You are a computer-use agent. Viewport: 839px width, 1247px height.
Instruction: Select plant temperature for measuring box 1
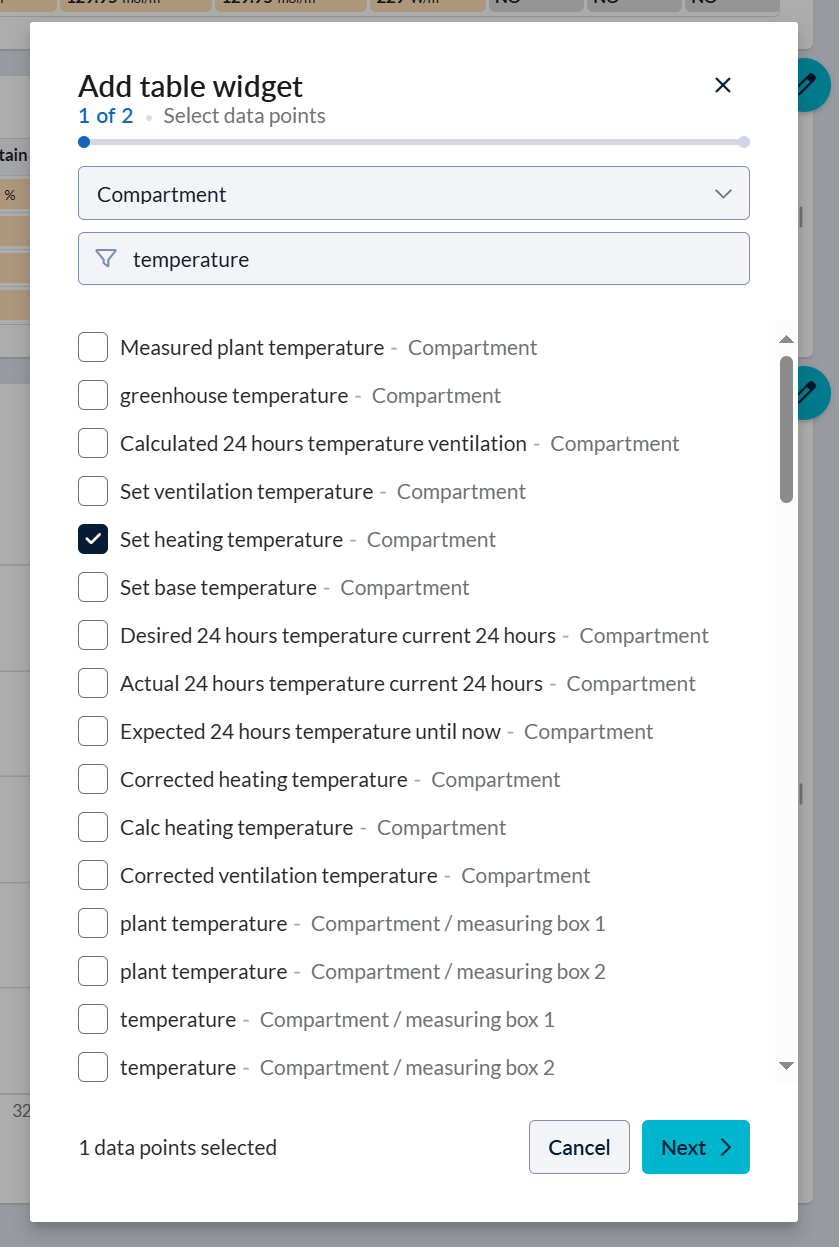(92, 923)
